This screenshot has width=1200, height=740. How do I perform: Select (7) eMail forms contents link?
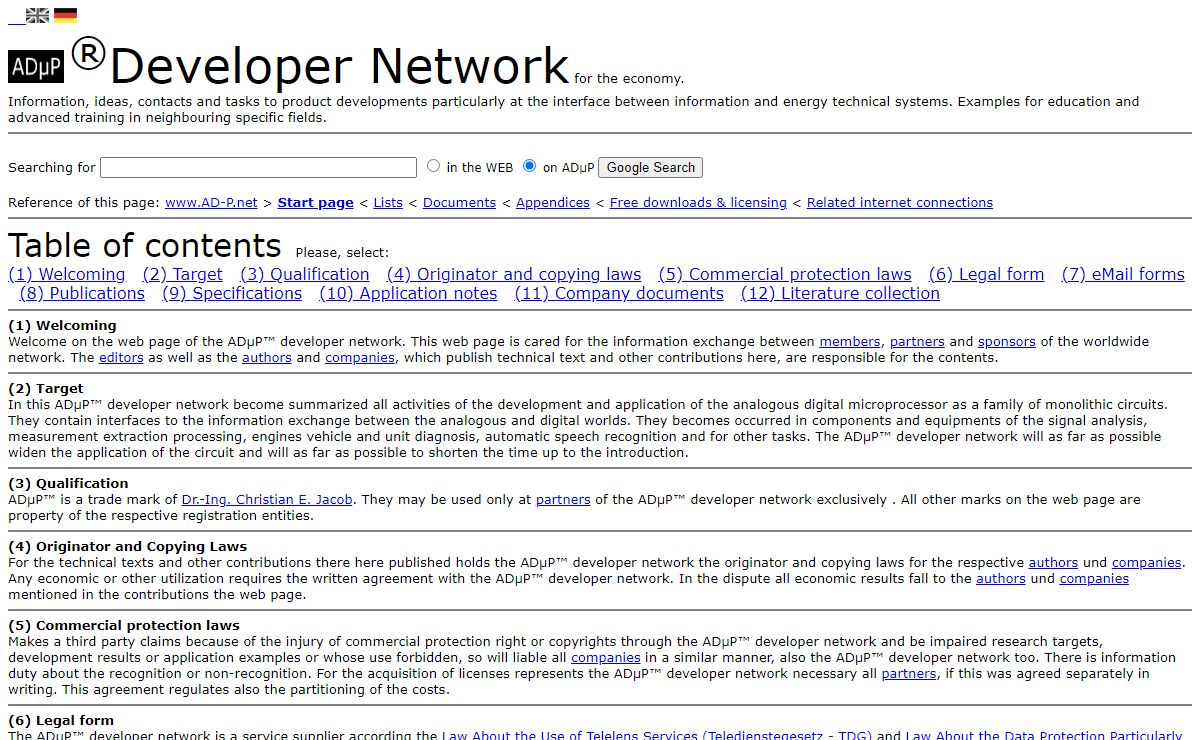click(x=1123, y=274)
